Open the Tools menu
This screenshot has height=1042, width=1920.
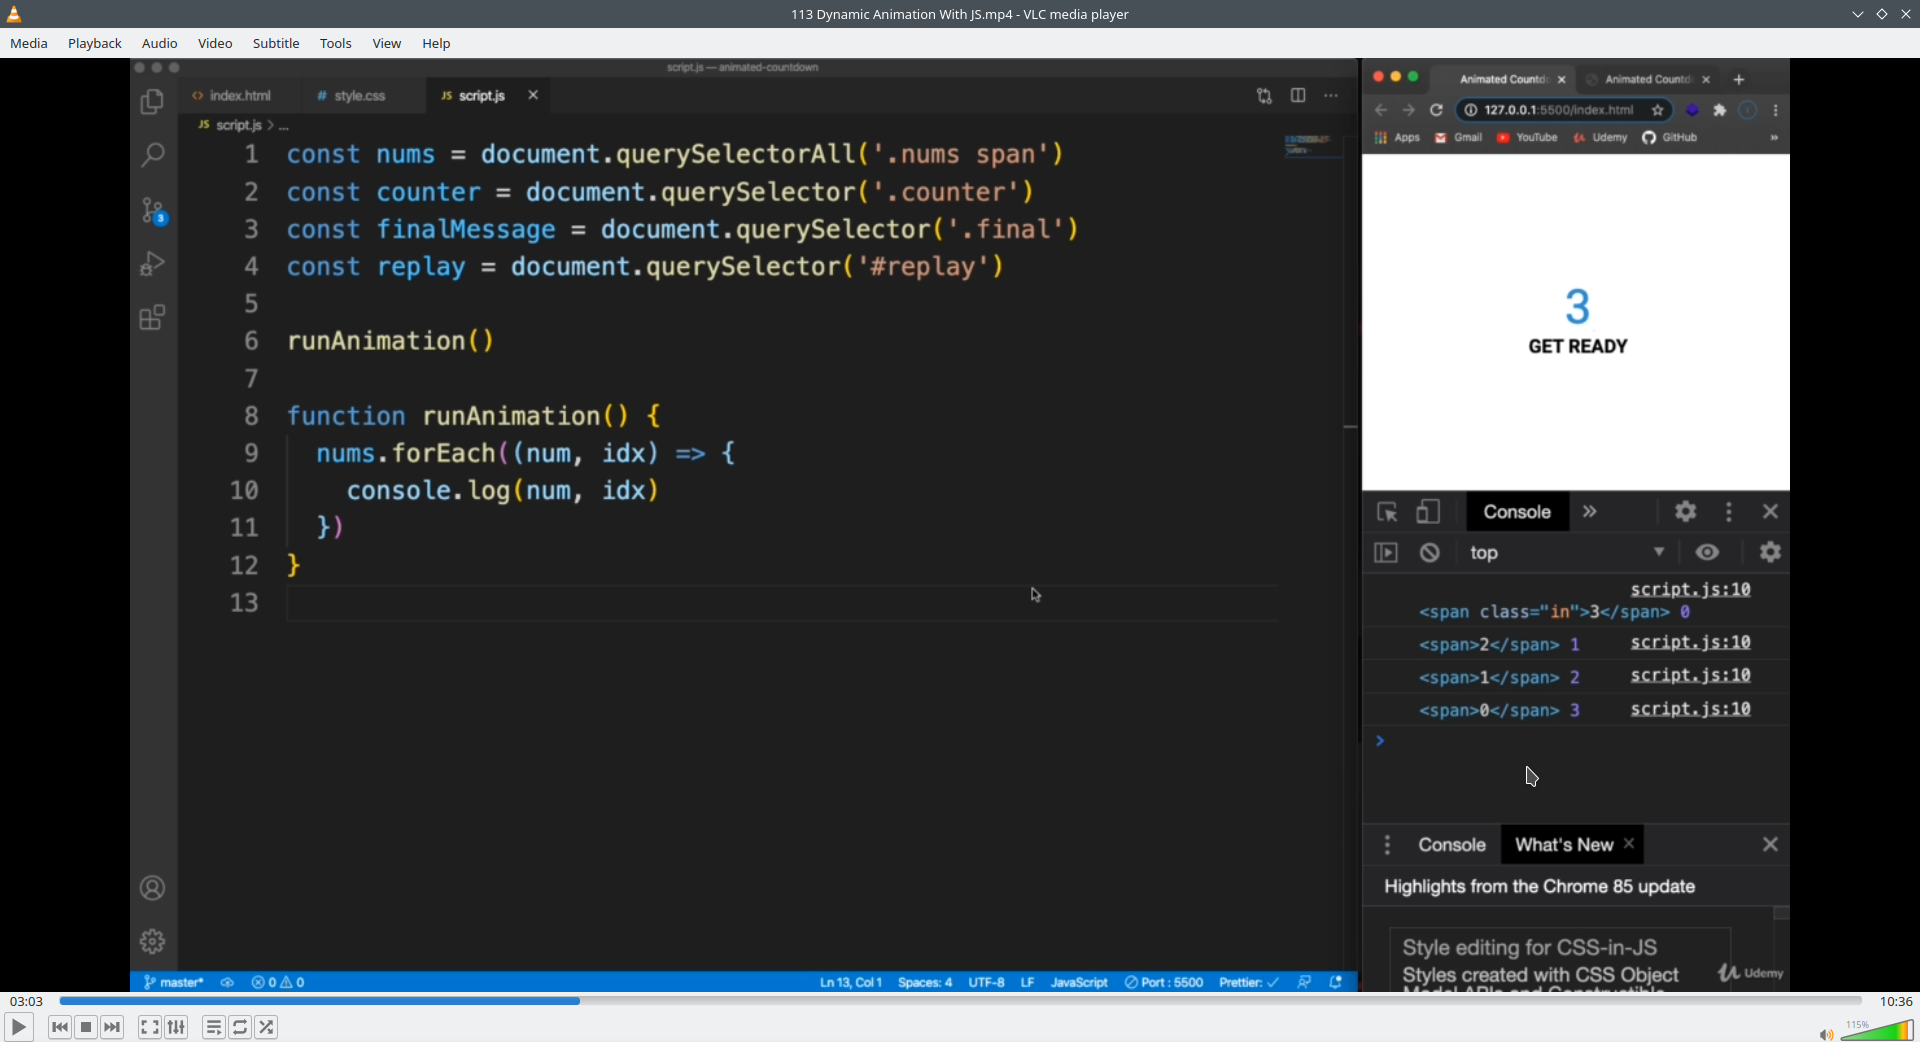[x=336, y=43]
